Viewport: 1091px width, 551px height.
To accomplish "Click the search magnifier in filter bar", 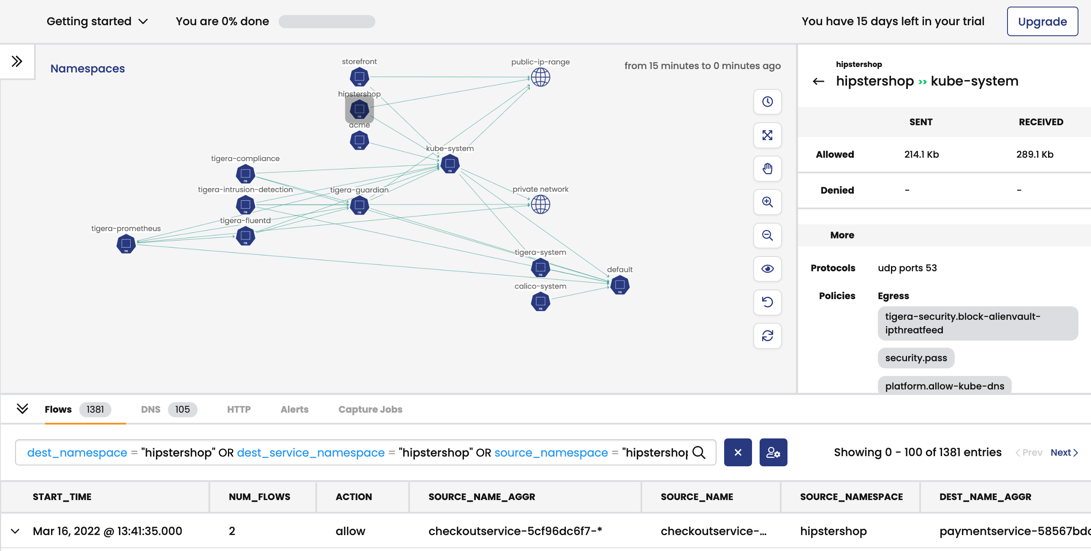I will click(699, 453).
